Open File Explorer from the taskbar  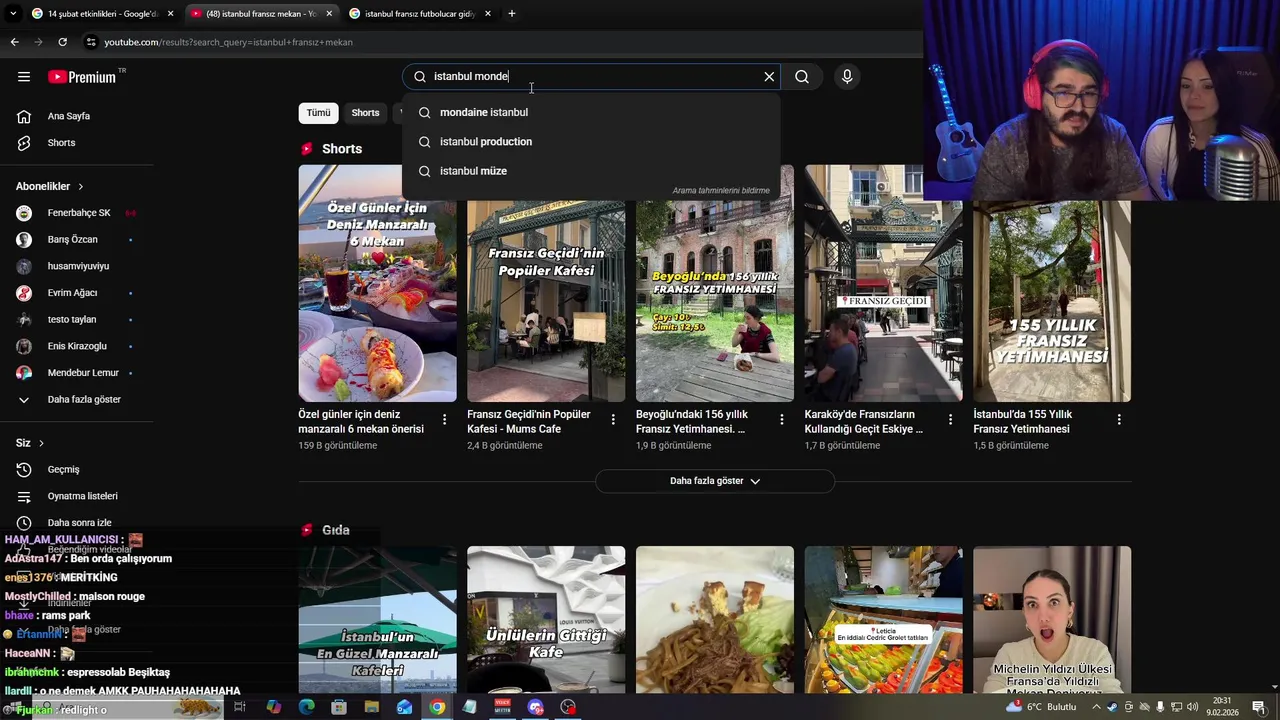coord(371,707)
